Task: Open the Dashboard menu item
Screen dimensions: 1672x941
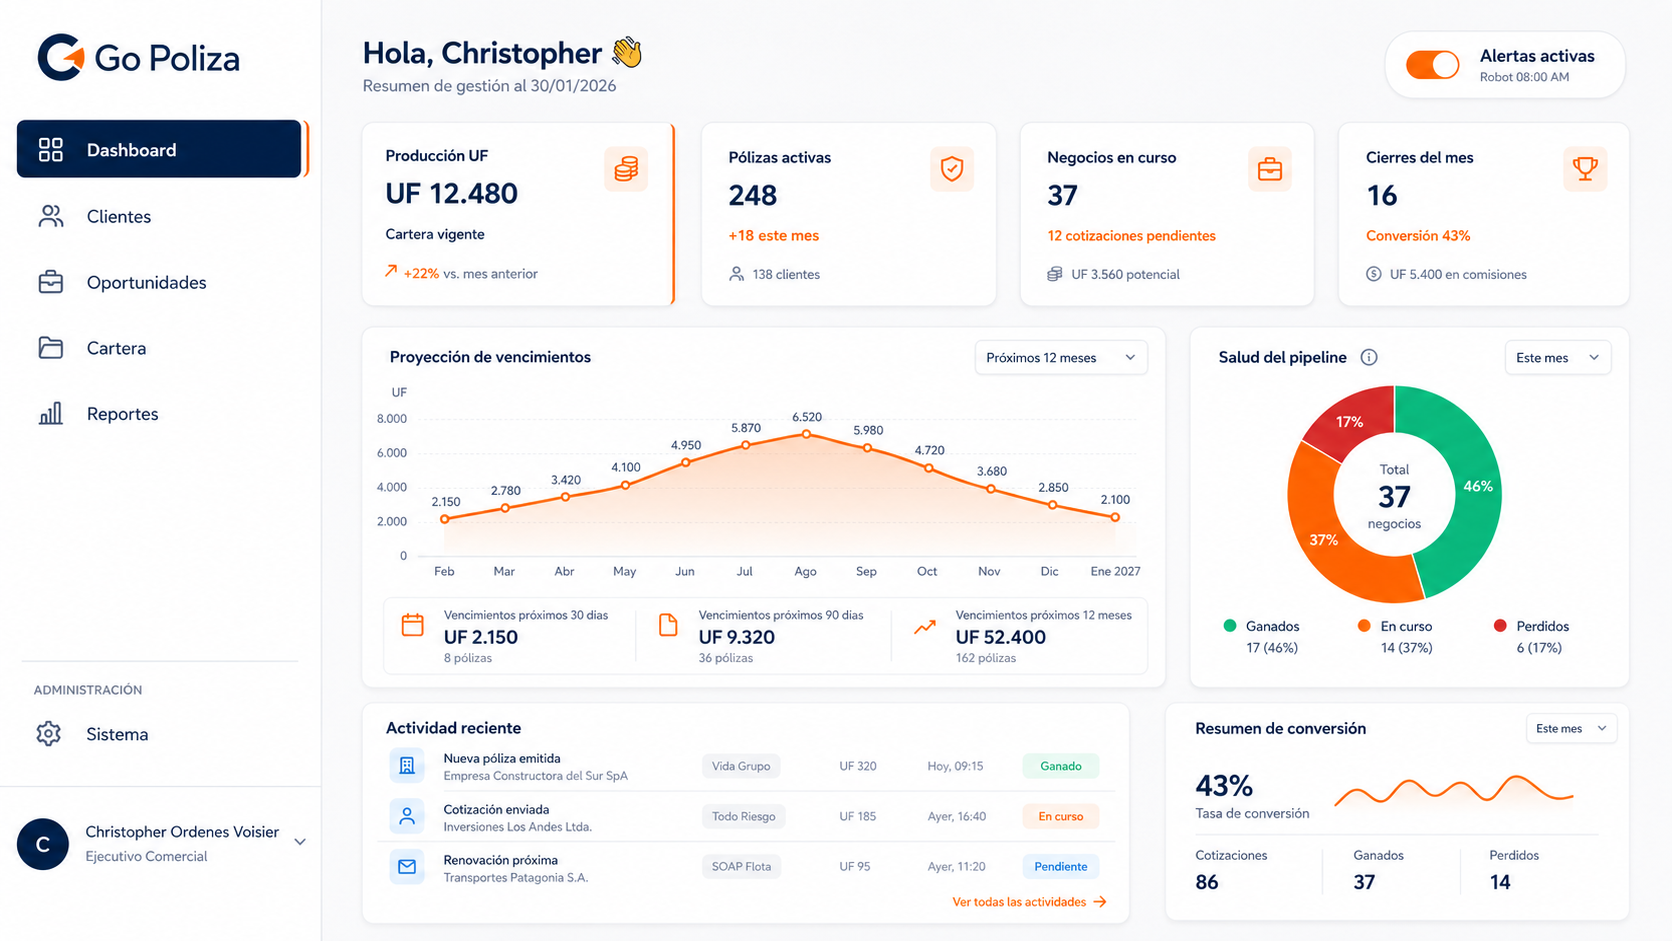Action: [x=159, y=149]
